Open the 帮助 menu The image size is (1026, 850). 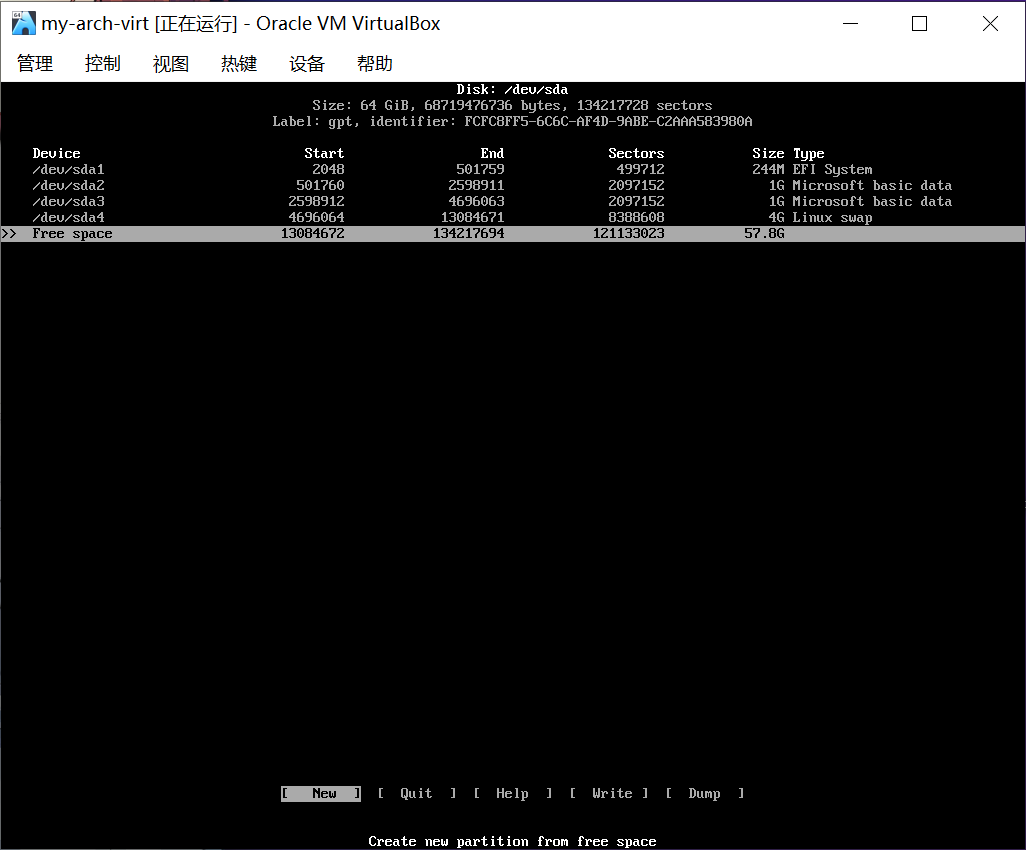click(374, 64)
